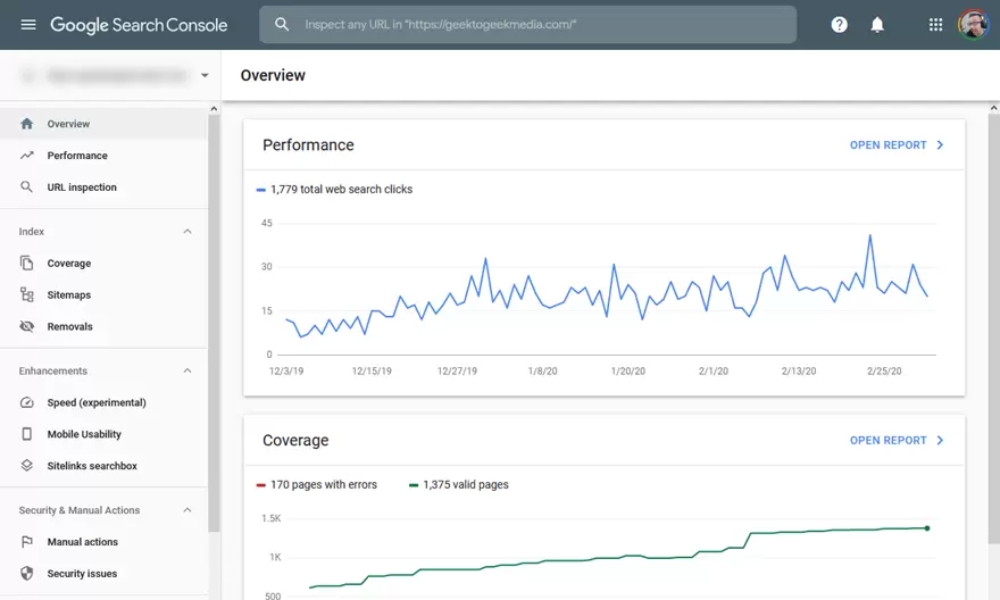Select URL inspection in the sidebar
Viewport: 1000px width, 600px height.
(x=103, y=187)
